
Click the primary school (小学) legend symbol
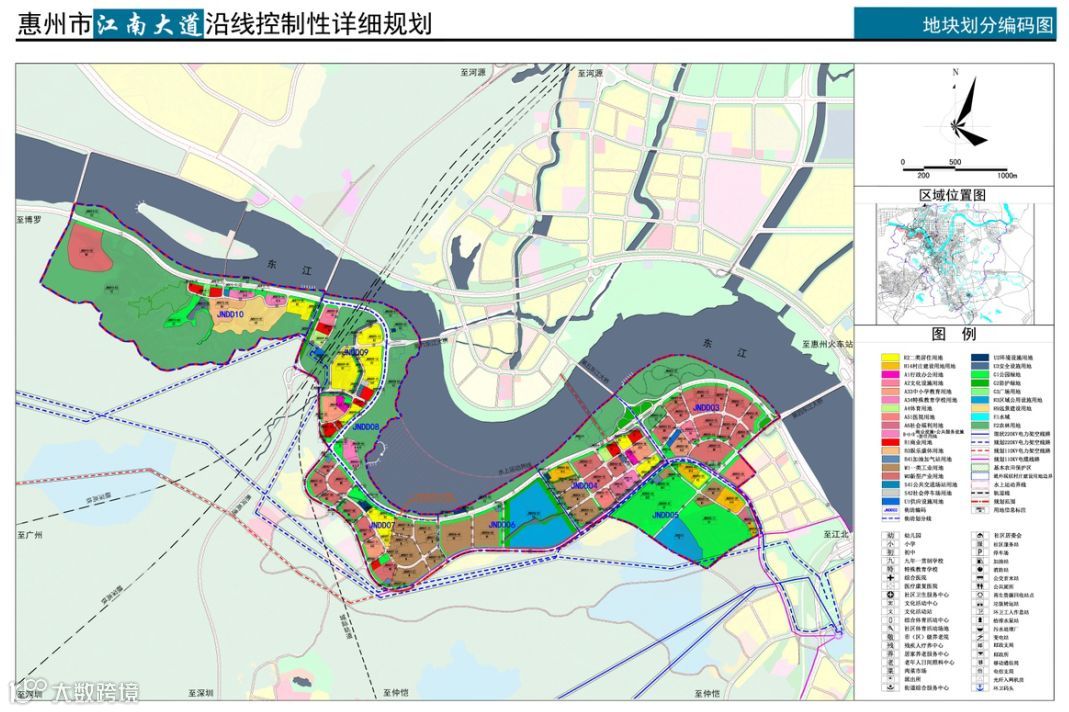[890, 544]
